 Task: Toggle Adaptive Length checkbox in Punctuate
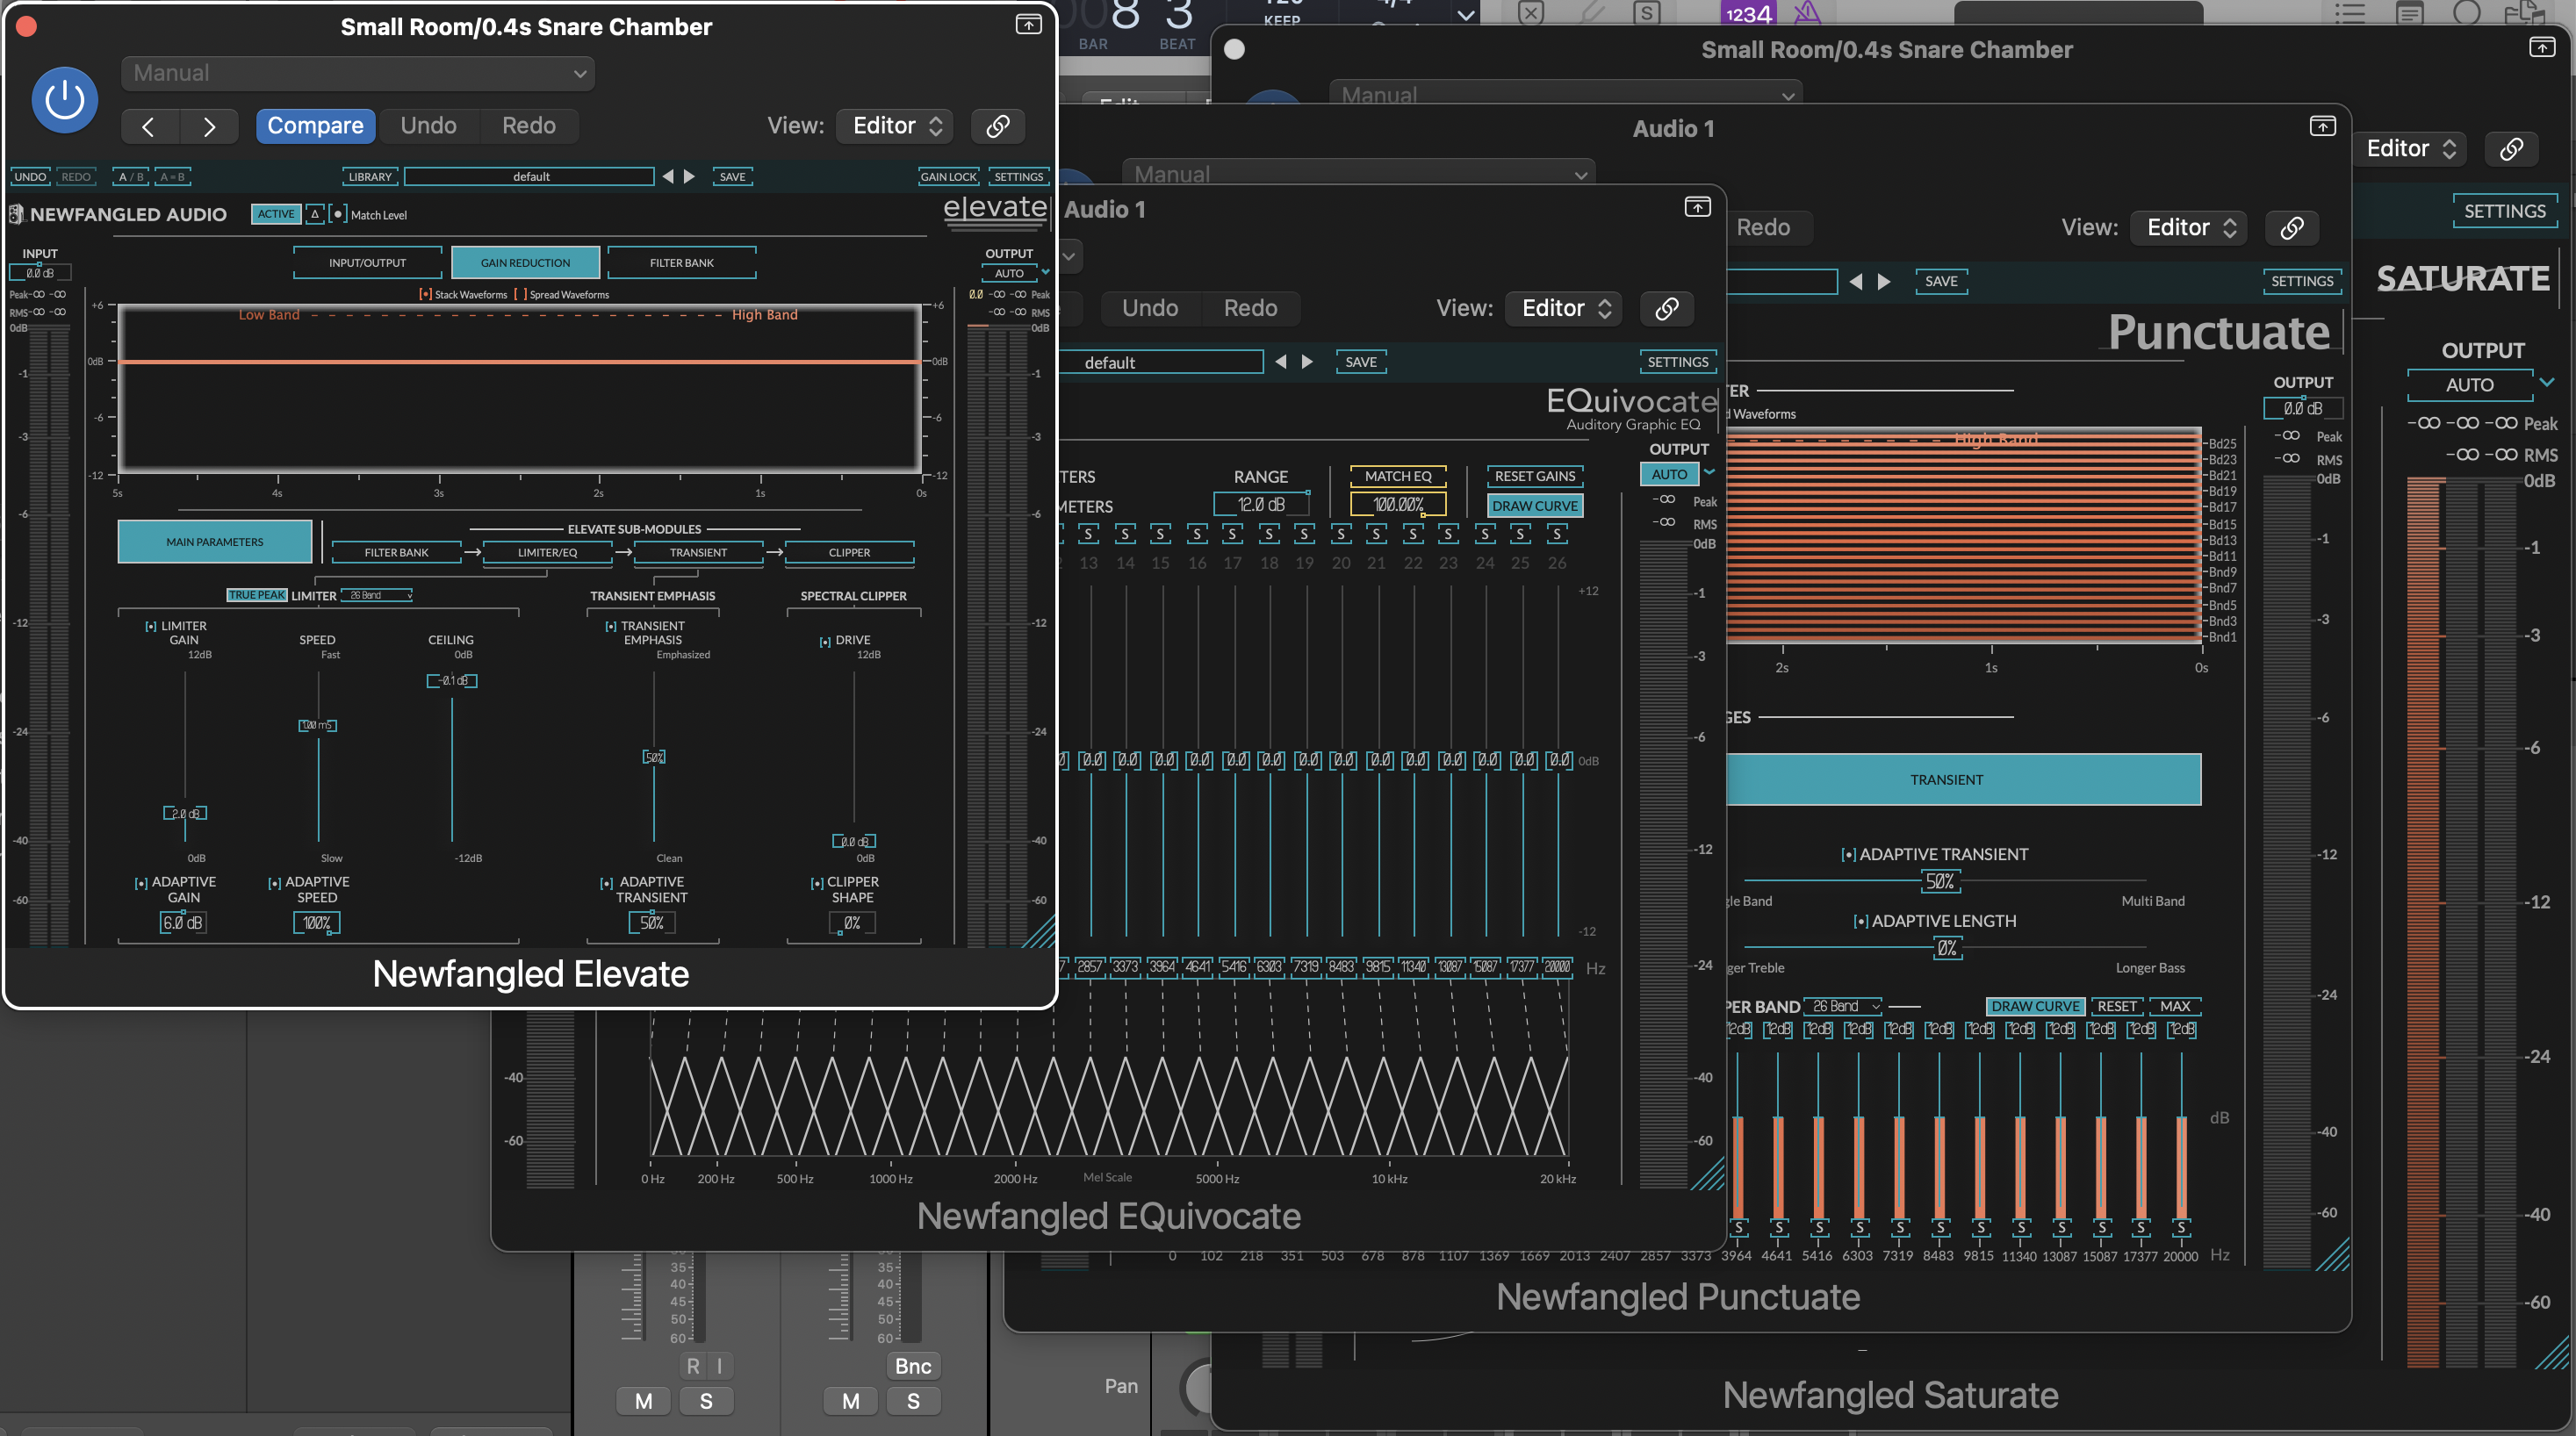click(1860, 921)
